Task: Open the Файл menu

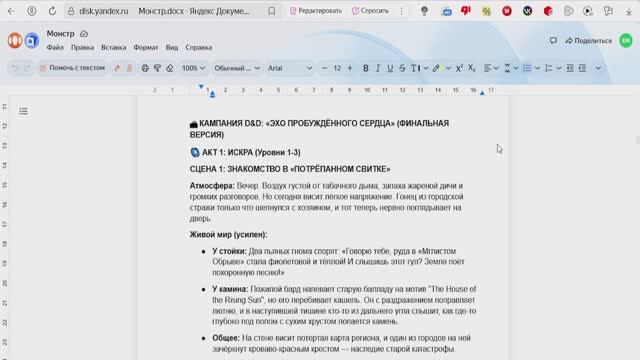Action: (55, 47)
